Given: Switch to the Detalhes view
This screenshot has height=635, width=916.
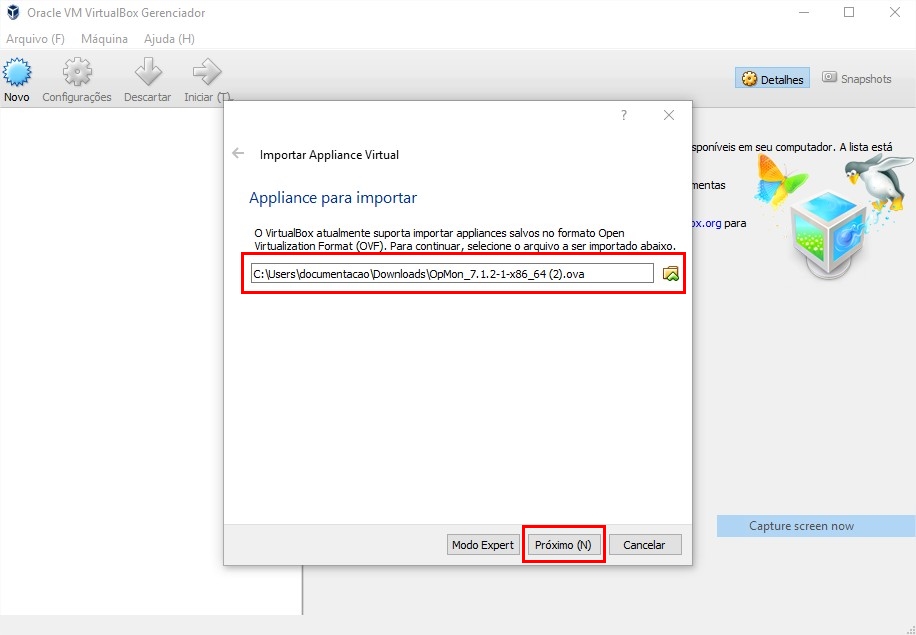Looking at the screenshot, I should 772,79.
